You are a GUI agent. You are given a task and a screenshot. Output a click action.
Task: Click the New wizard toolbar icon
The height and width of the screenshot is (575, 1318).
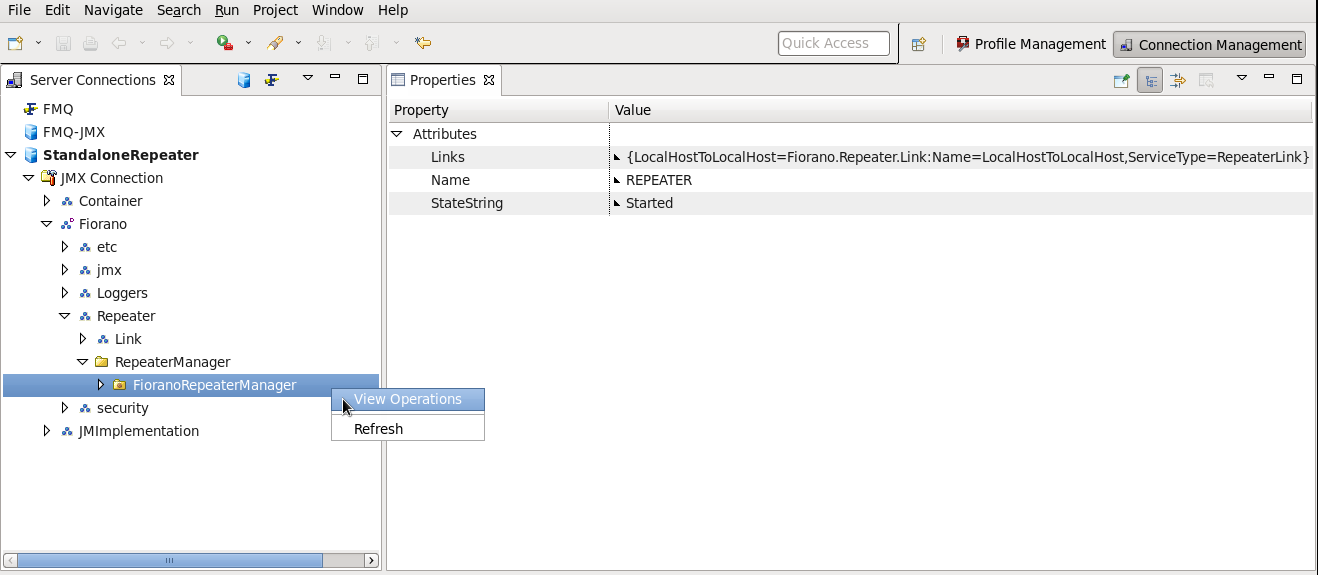click(x=15, y=43)
